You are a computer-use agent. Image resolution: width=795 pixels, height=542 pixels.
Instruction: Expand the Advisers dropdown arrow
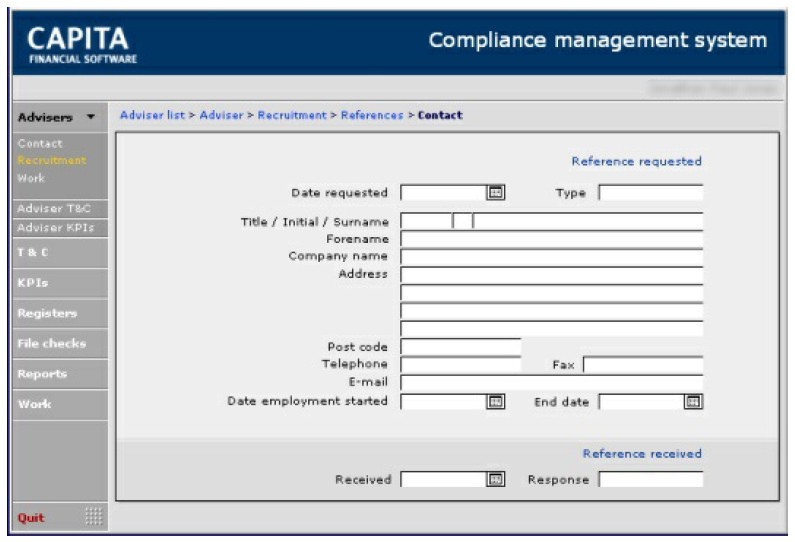(x=91, y=117)
